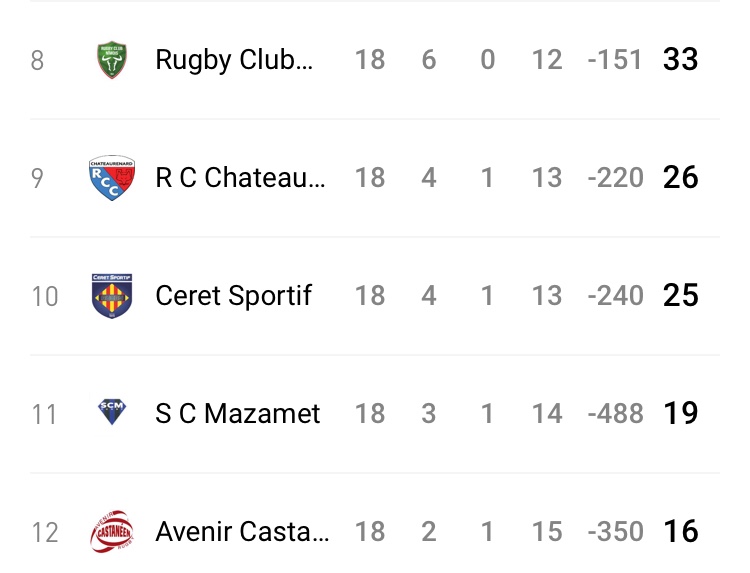750x573 pixels.
Task: Click the -488 point difference value
Action: coord(615,414)
